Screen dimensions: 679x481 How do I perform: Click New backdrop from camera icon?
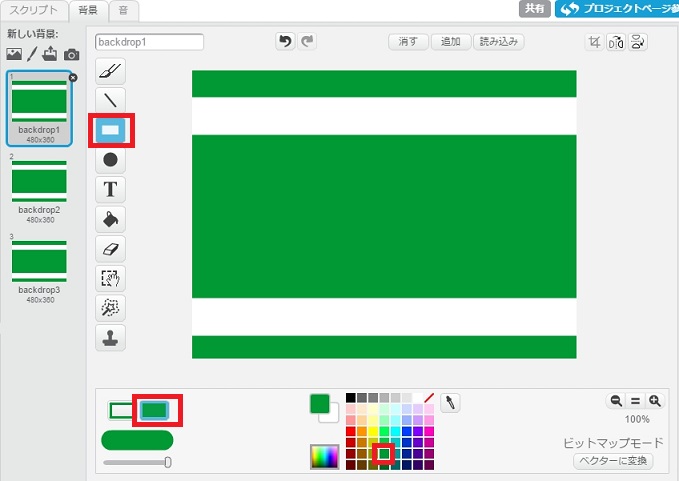coord(71,55)
